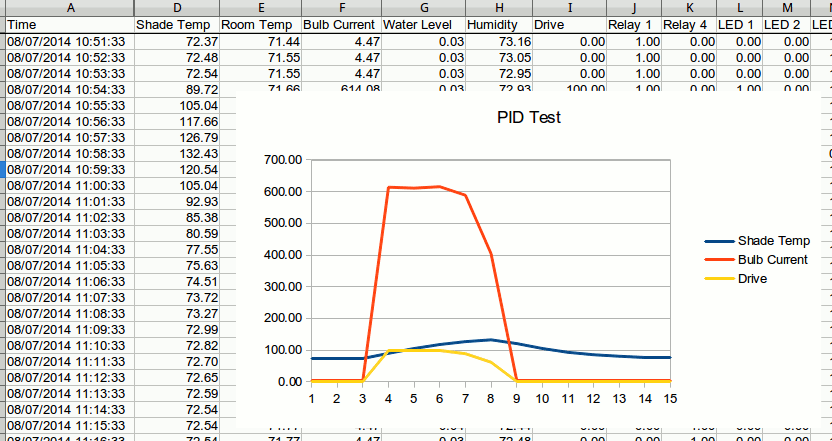Select Room Temp value 71.44

coord(261,42)
